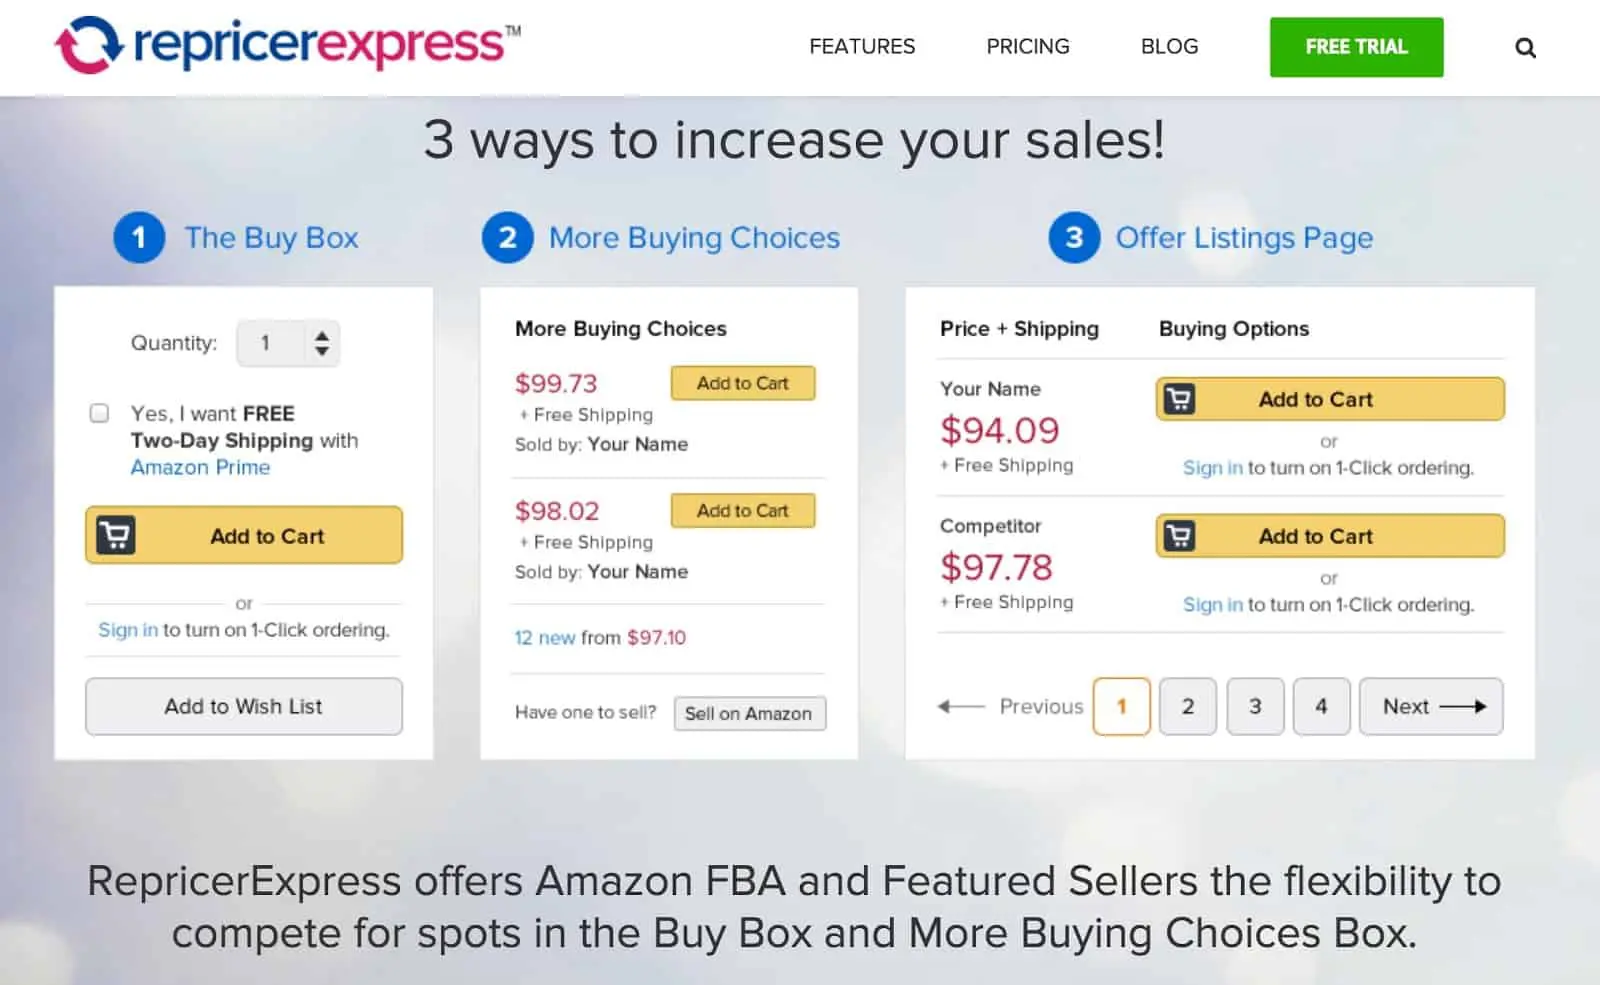Select page 3 in pagination
Screen dimensions: 1600x985
tap(1255, 706)
